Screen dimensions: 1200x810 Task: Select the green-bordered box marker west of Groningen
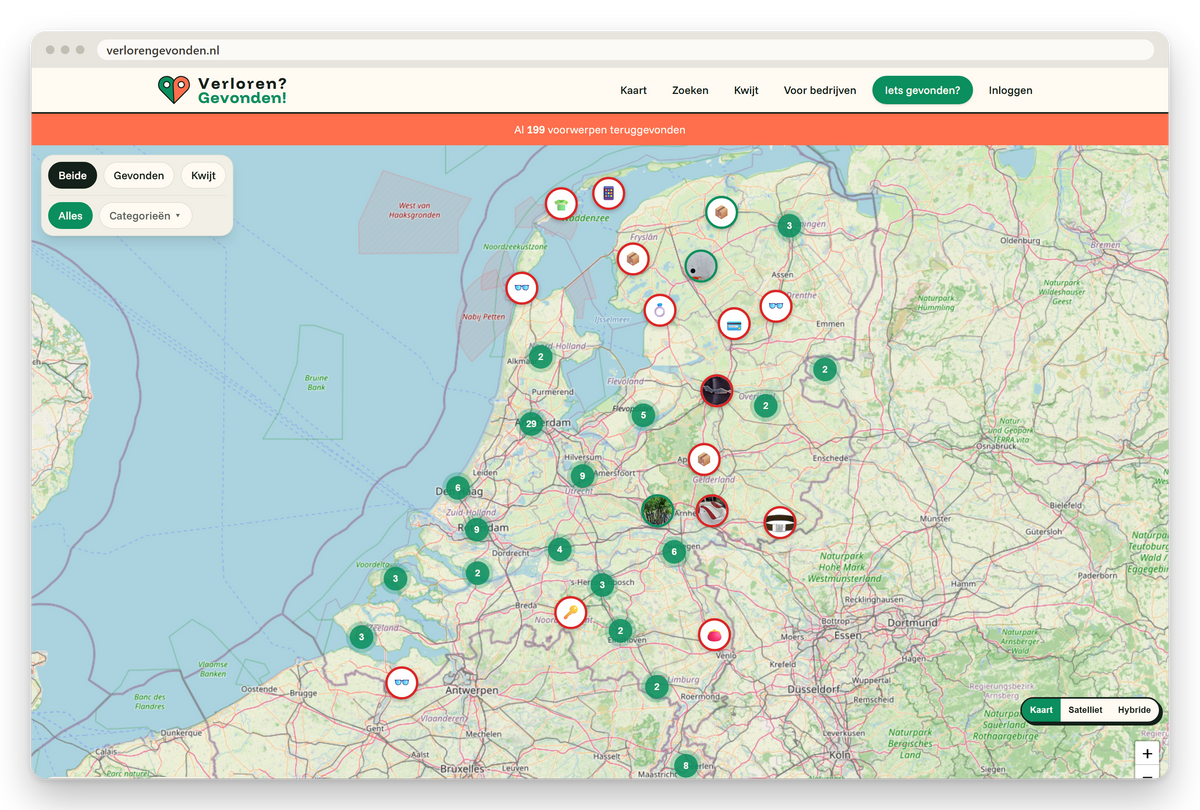(721, 212)
